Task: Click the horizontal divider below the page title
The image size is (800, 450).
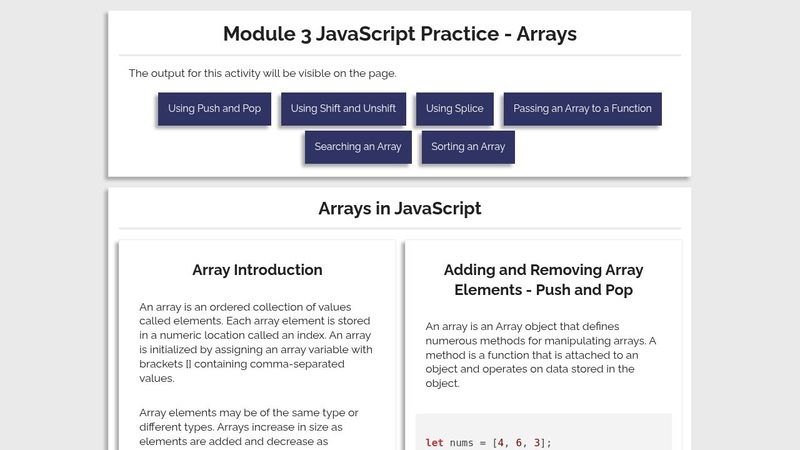Action: point(399,55)
